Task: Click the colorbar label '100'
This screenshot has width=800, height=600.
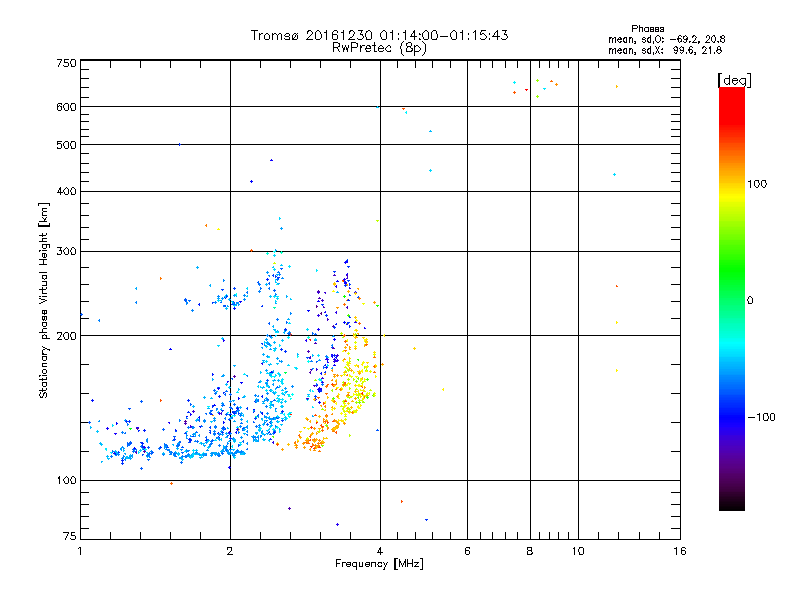Action: 757,184
